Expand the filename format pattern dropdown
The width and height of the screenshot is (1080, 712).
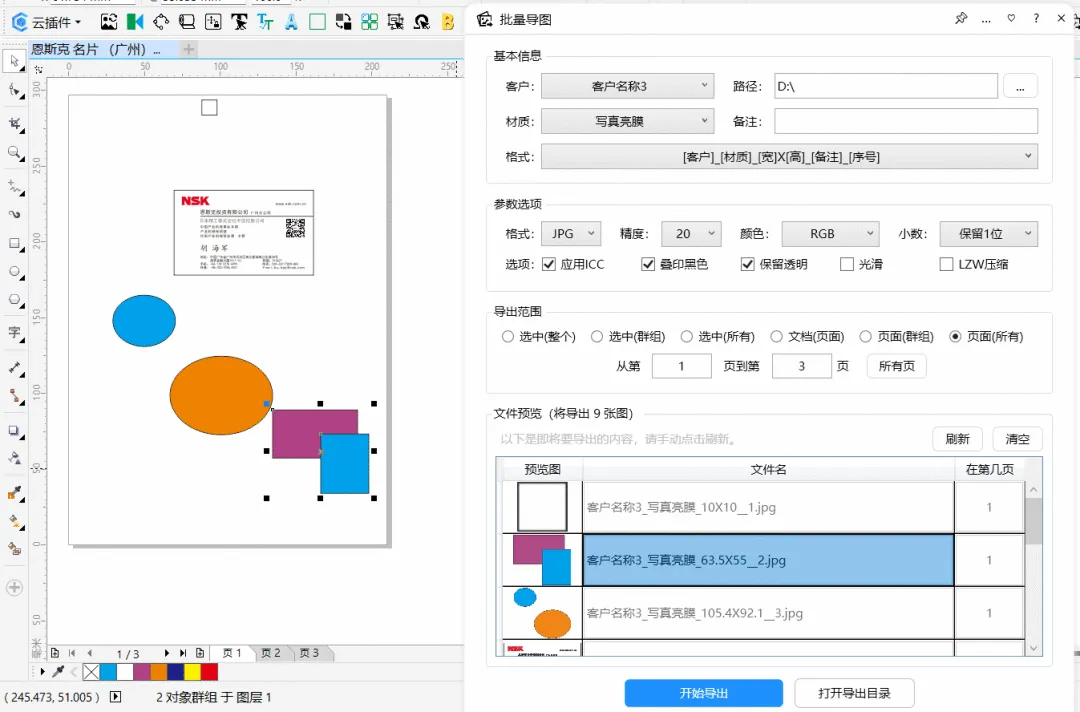click(789, 156)
